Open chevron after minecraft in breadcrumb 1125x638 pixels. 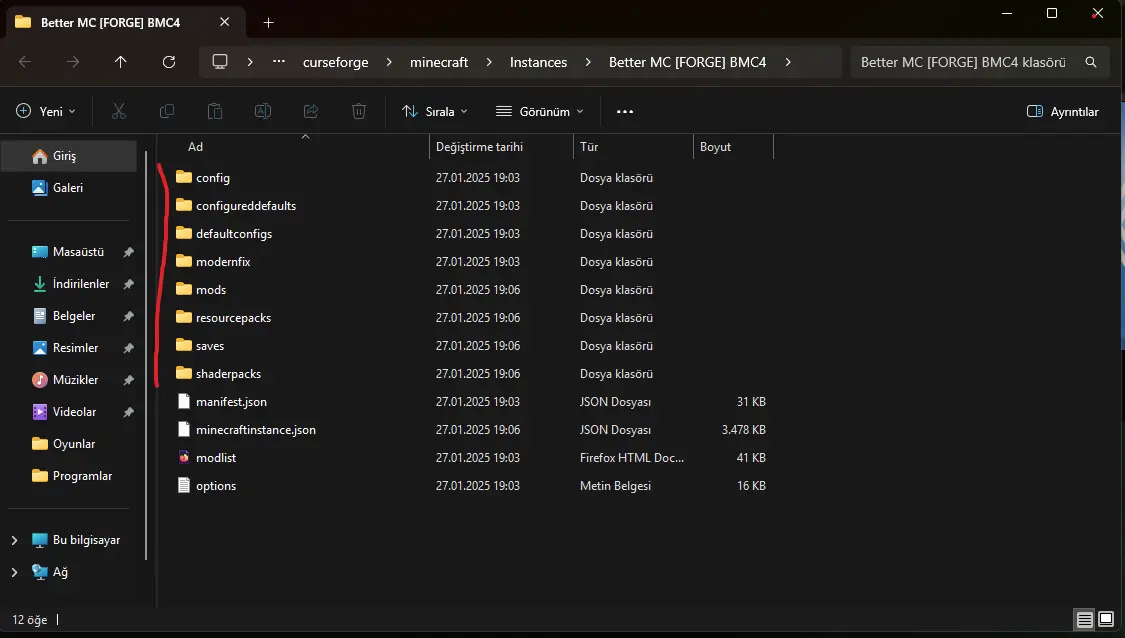(x=489, y=62)
